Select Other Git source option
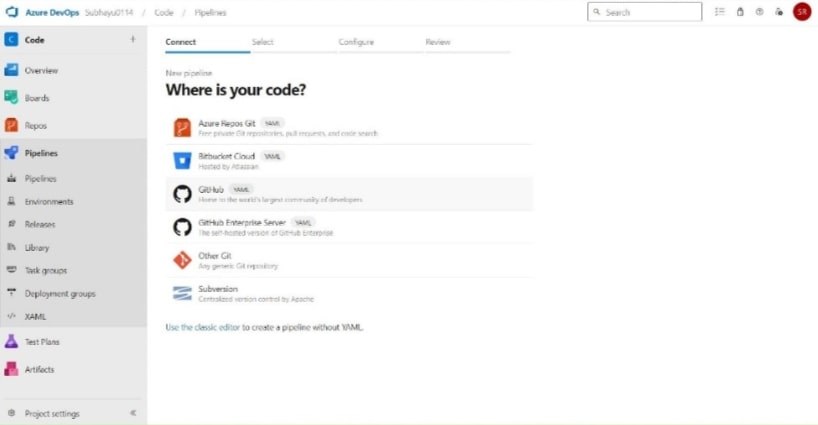The height and width of the screenshot is (425, 818). [x=349, y=260]
